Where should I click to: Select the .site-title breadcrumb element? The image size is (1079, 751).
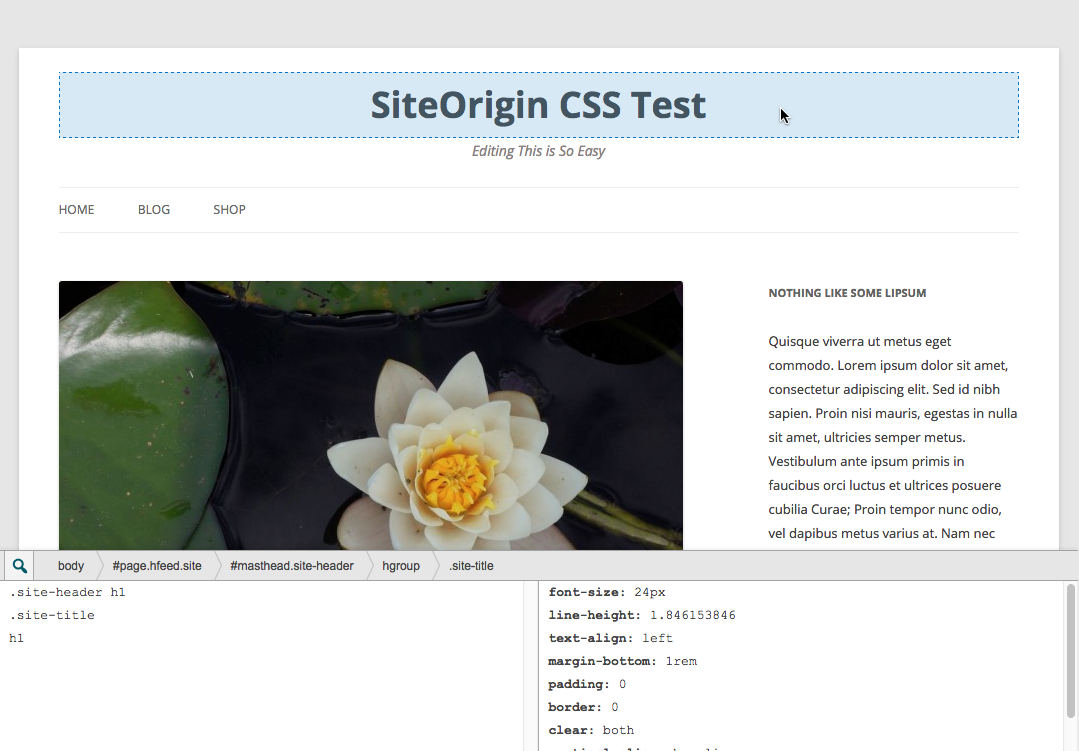(472, 565)
